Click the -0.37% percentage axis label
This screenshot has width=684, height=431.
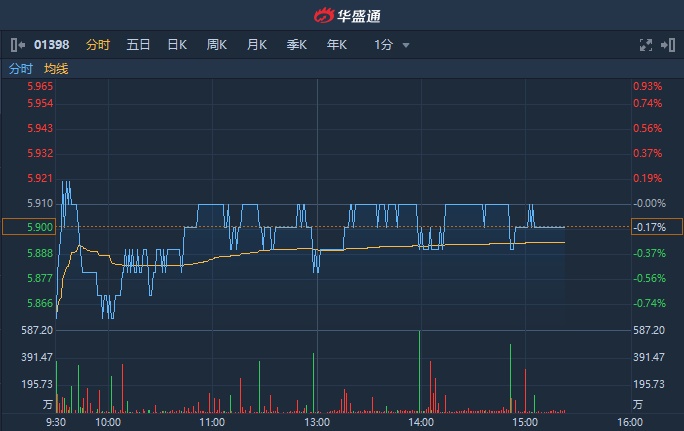pyautogui.click(x=650, y=253)
